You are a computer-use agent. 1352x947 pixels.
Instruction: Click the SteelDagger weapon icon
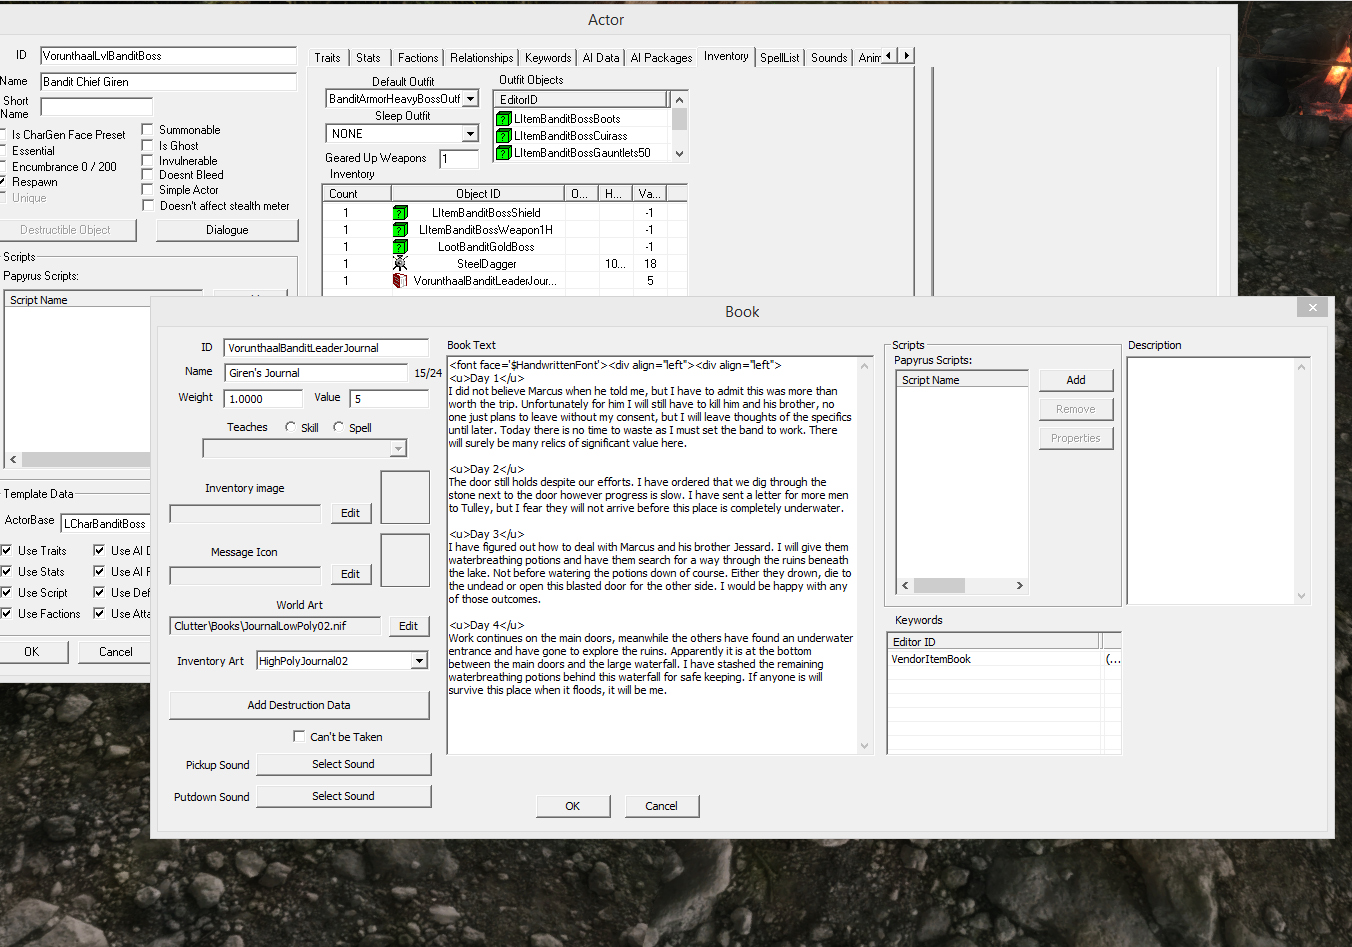pyautogui.click(x=400, y=264)
